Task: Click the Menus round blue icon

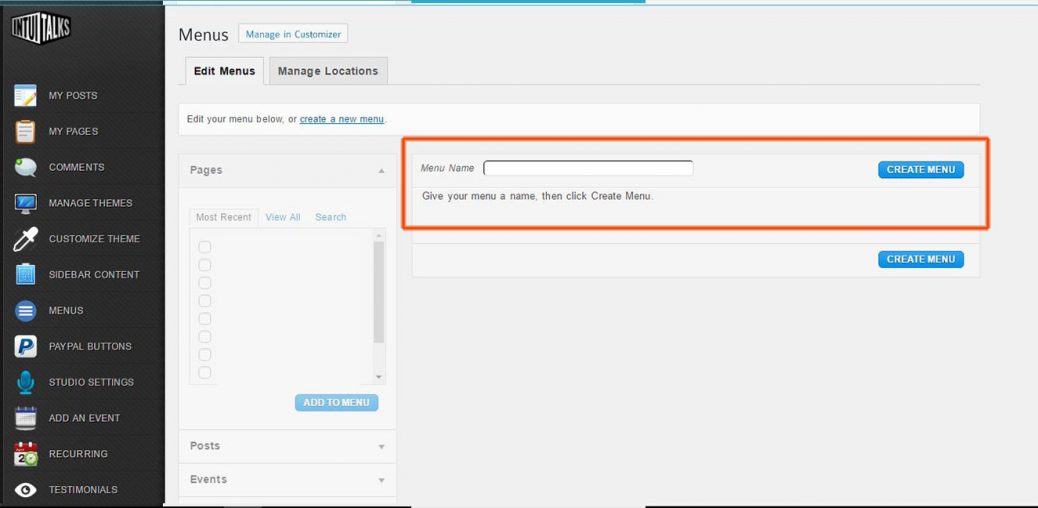Action: [26, 310]
